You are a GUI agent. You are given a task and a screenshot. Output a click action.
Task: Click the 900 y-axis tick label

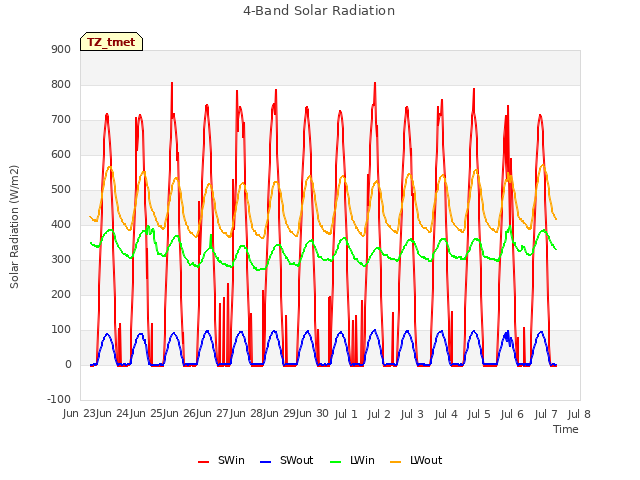point(61,49)
